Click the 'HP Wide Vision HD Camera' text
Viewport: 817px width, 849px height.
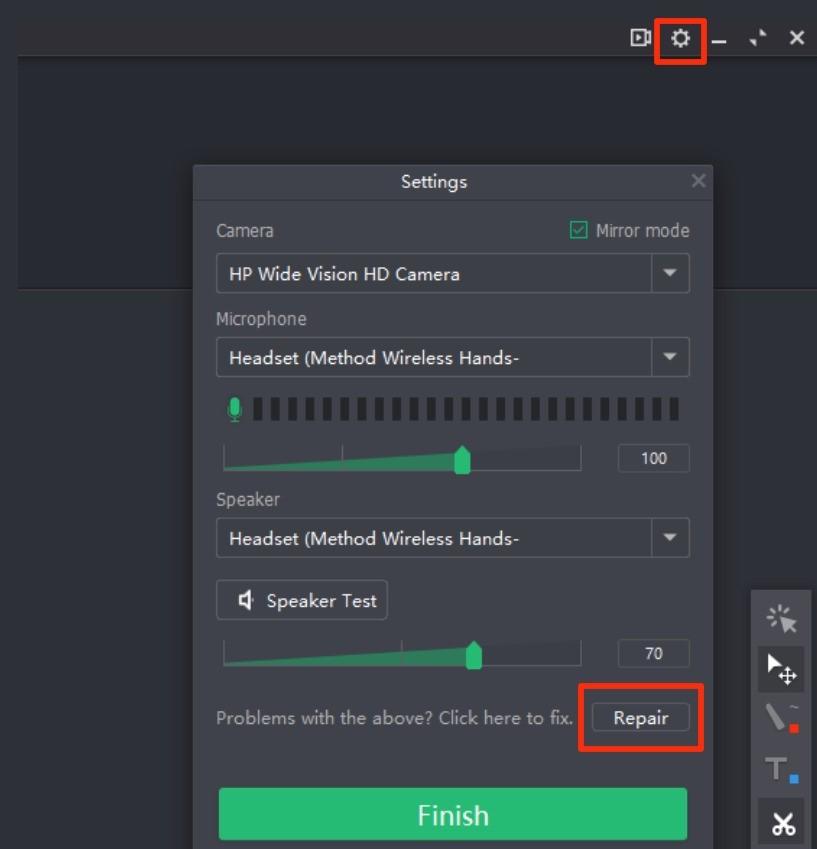(344, 274)
